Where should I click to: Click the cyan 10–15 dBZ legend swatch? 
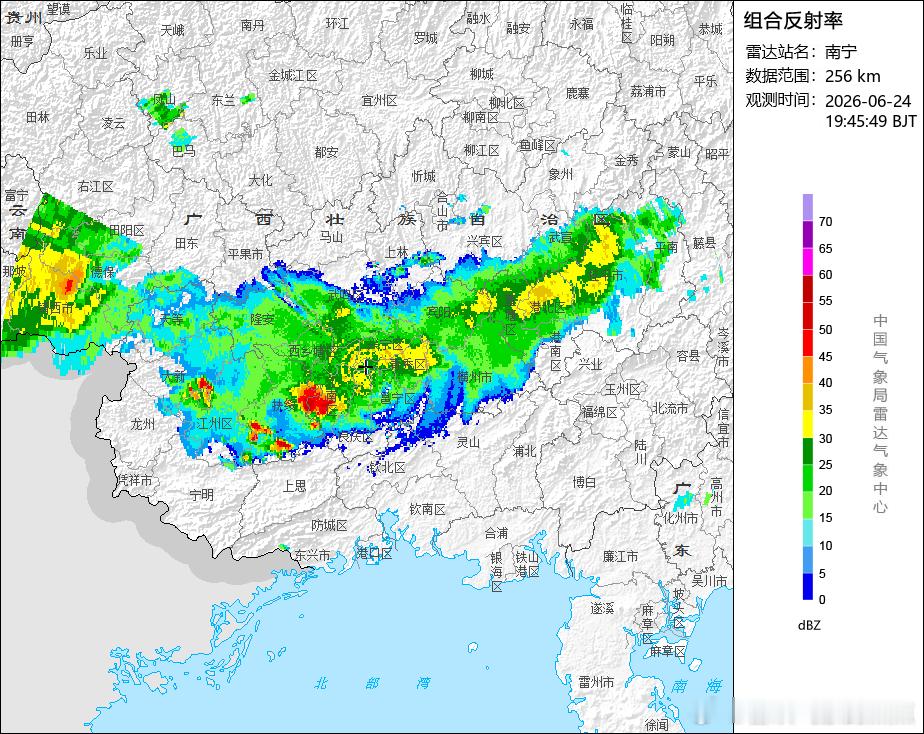pos(807,532)
